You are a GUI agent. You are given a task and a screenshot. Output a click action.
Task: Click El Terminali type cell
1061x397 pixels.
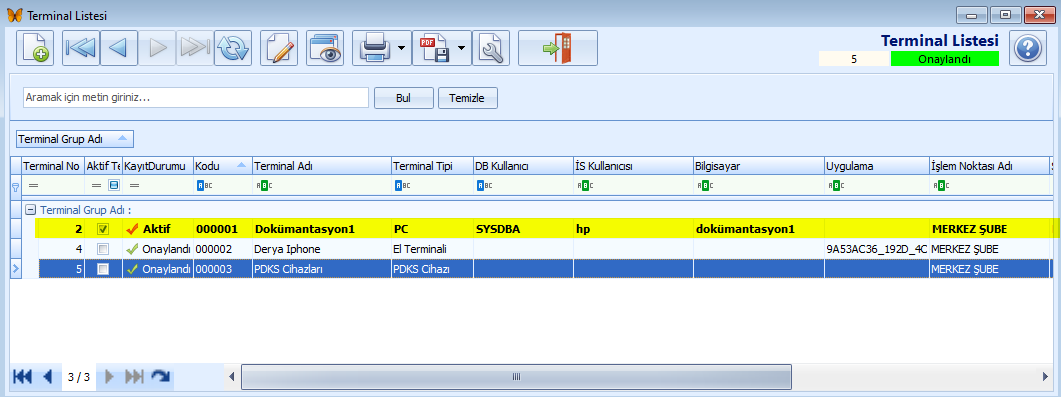point(432,249)
